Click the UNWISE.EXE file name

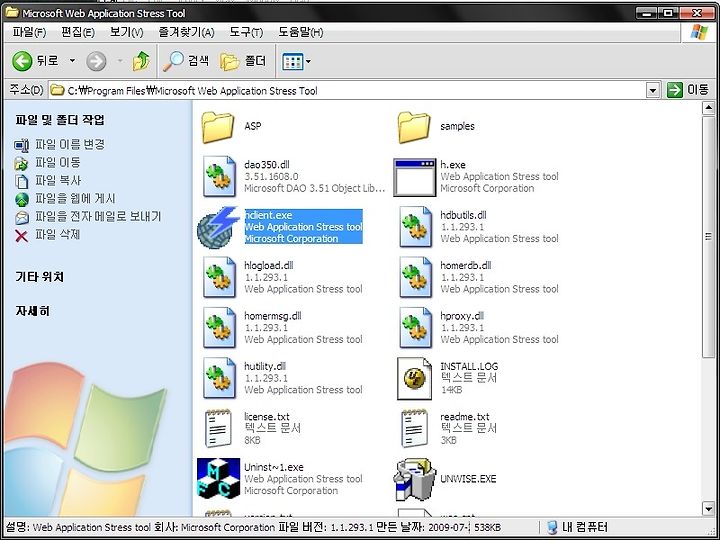pyautogui.click(x=468, y=479)
